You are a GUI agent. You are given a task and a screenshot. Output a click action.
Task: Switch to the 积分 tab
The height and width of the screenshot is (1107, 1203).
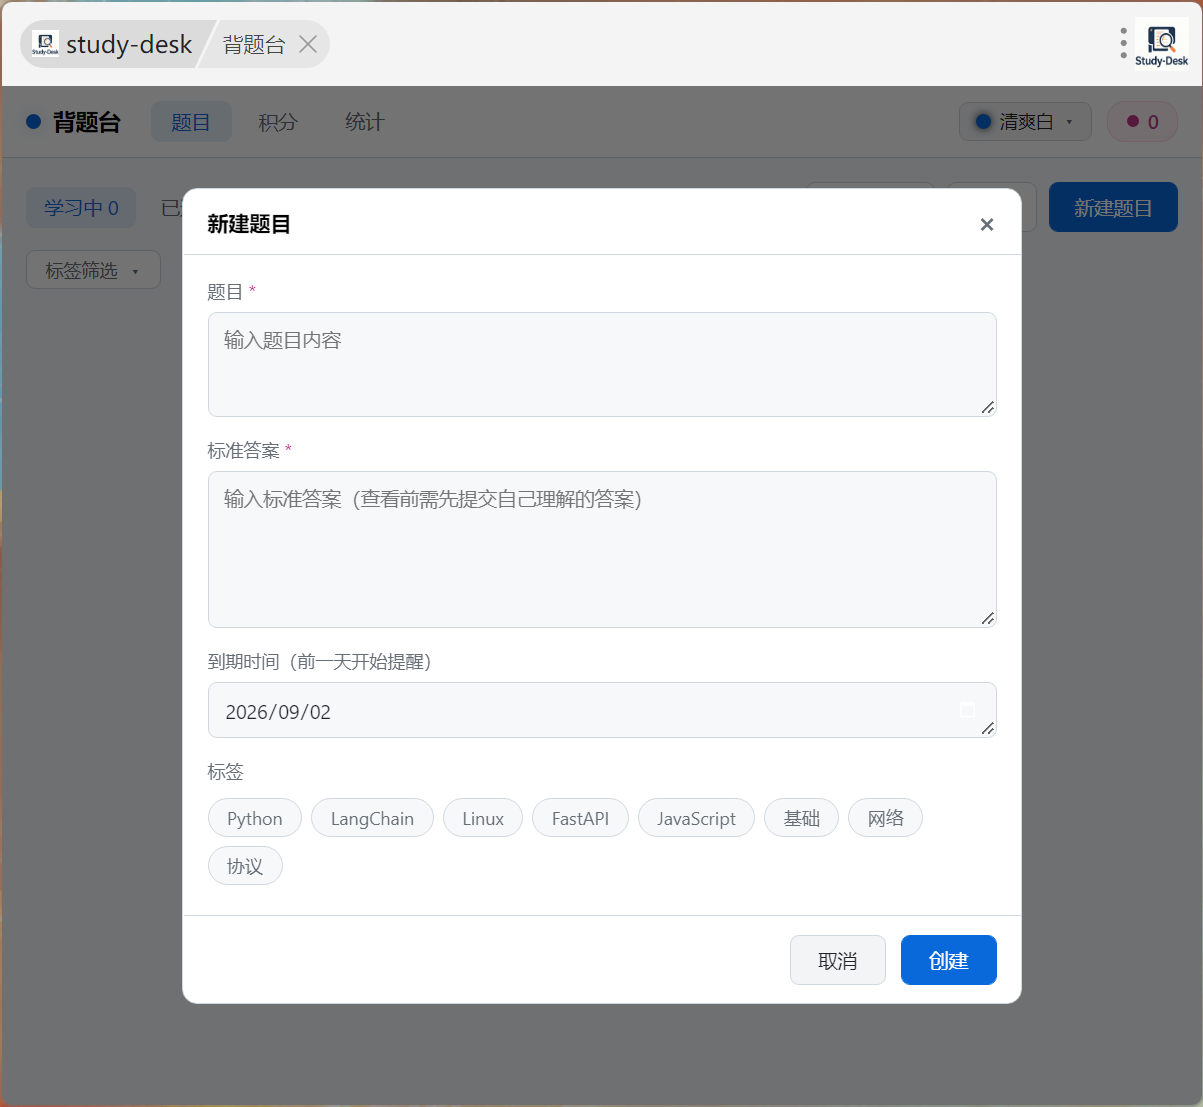[278, 122]
